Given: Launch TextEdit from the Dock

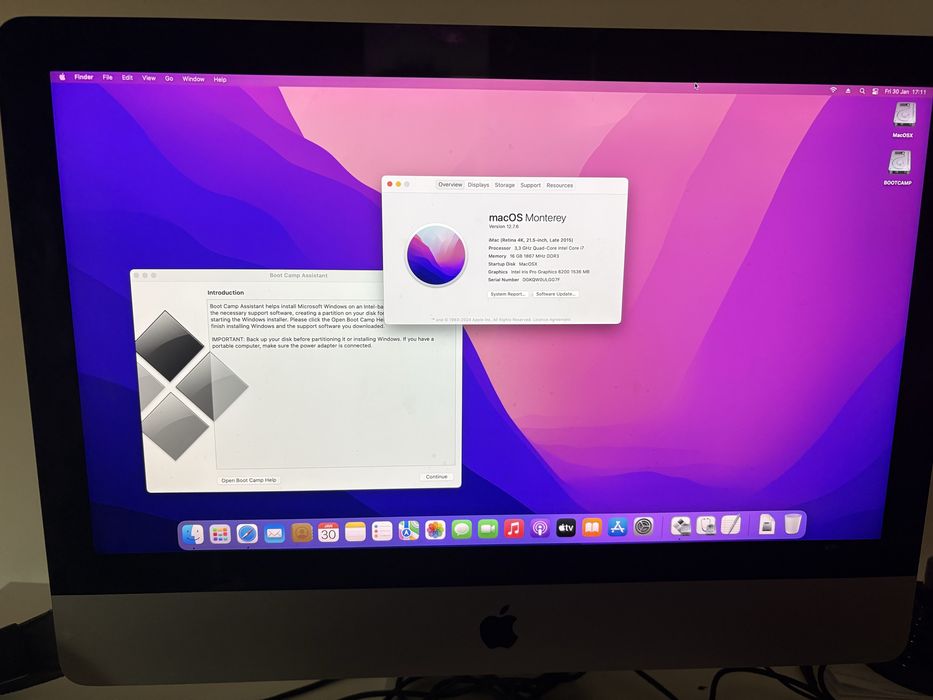Looking at the screenshot, I should pyautogui.click(x=731, y=524).
